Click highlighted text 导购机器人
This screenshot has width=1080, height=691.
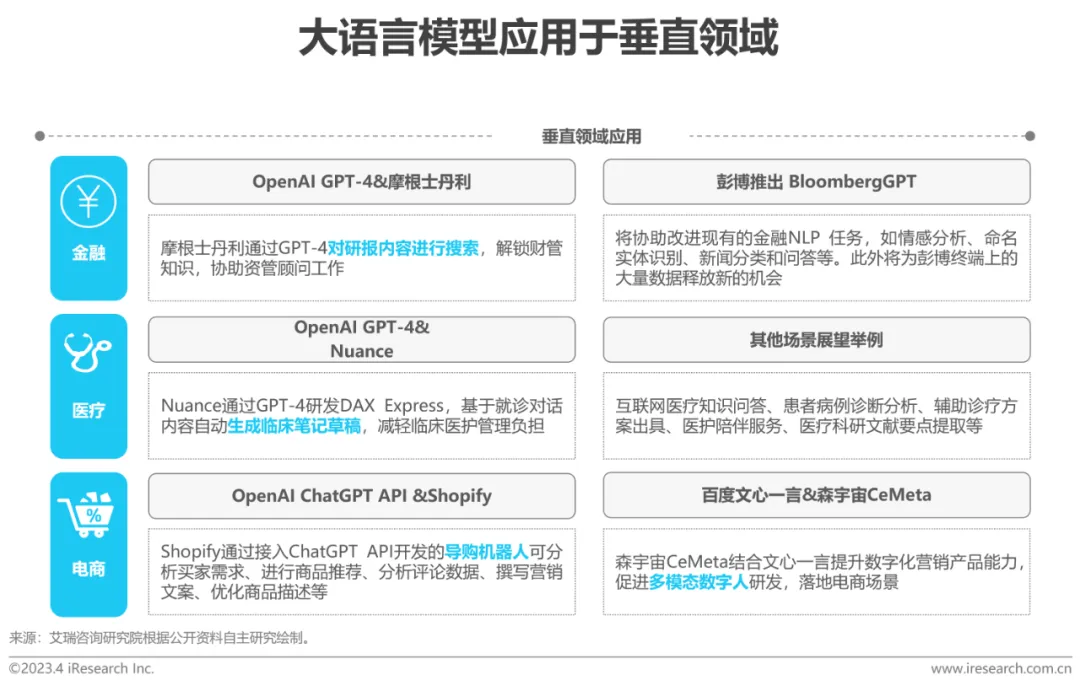pos(486,552)
